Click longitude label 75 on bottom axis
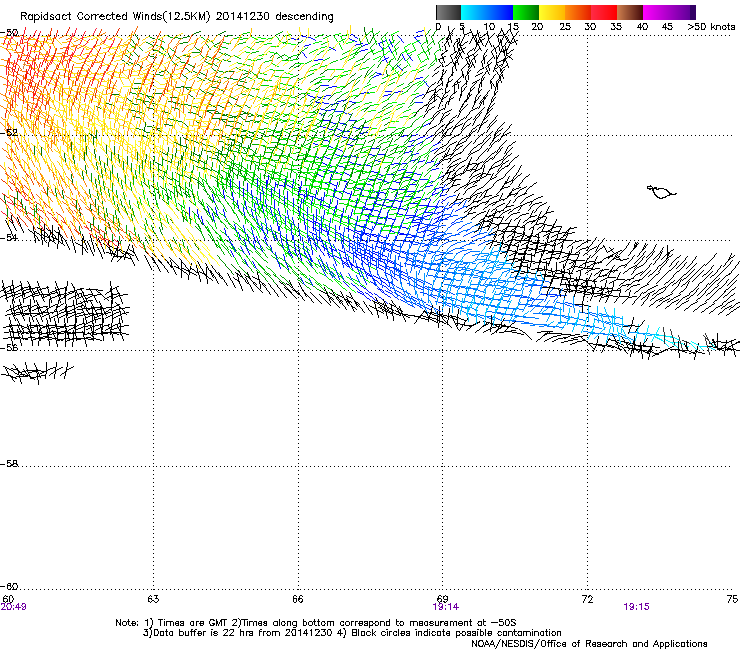This screenshot has width=740, height=650. [x=732, y=599]
